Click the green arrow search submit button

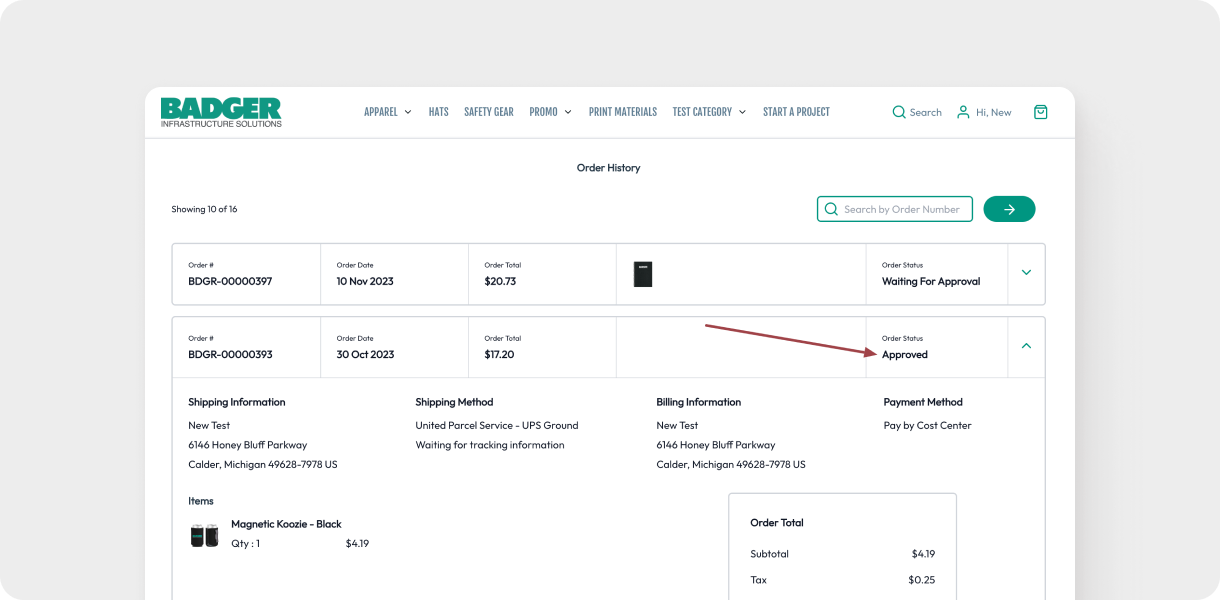click(x=1009, y=209)
